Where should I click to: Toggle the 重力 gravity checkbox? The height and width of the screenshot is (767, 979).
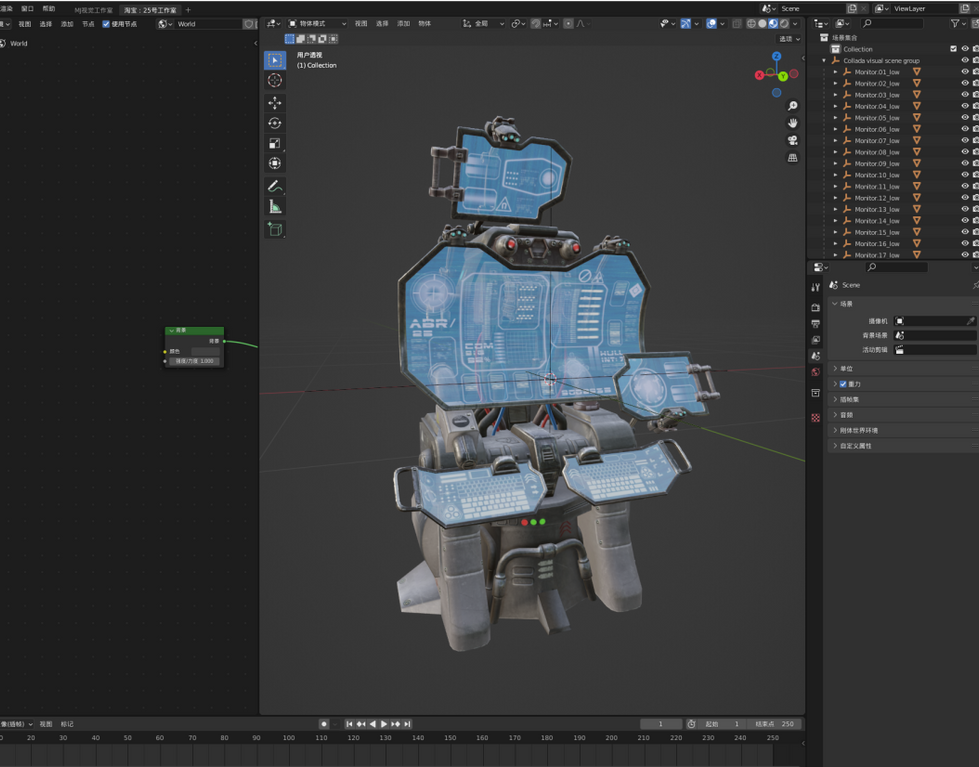click(843, 384)
